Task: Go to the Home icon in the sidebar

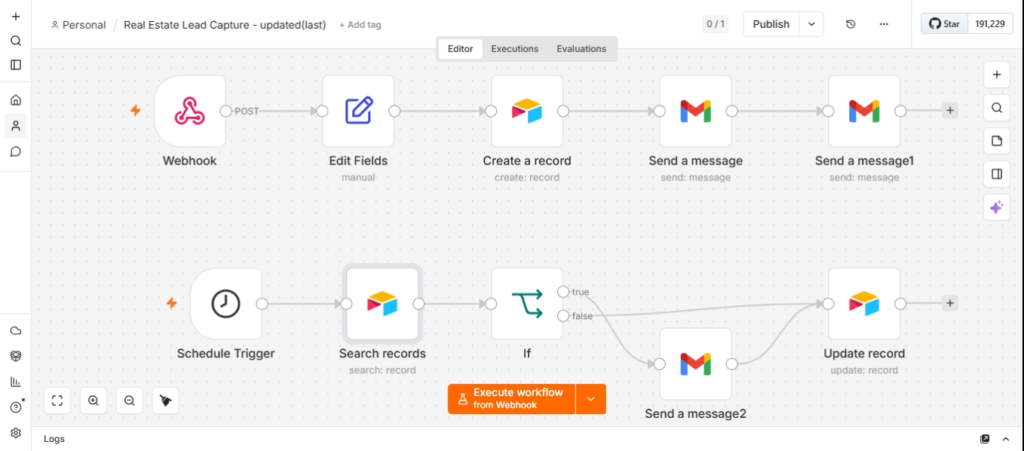Action: point(16,100)
